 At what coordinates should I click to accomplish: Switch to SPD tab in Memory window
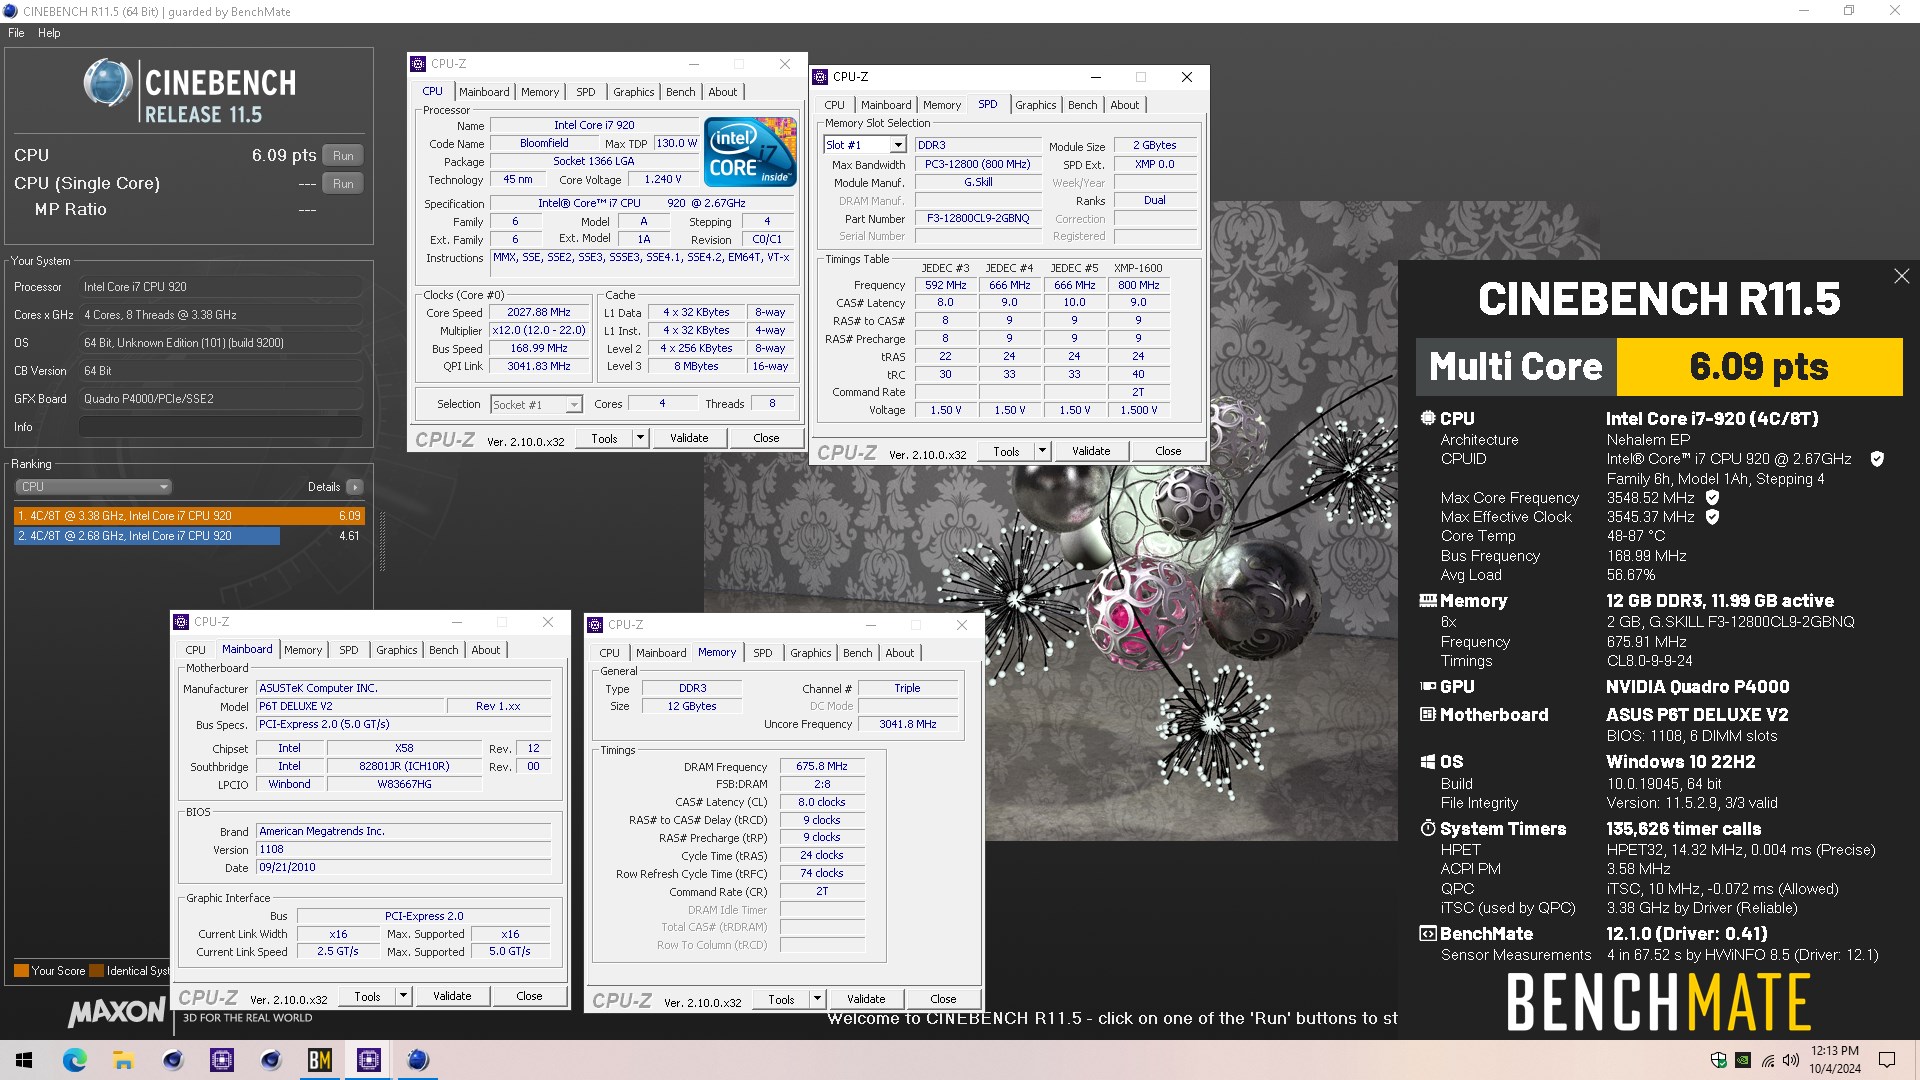(762, 653)
